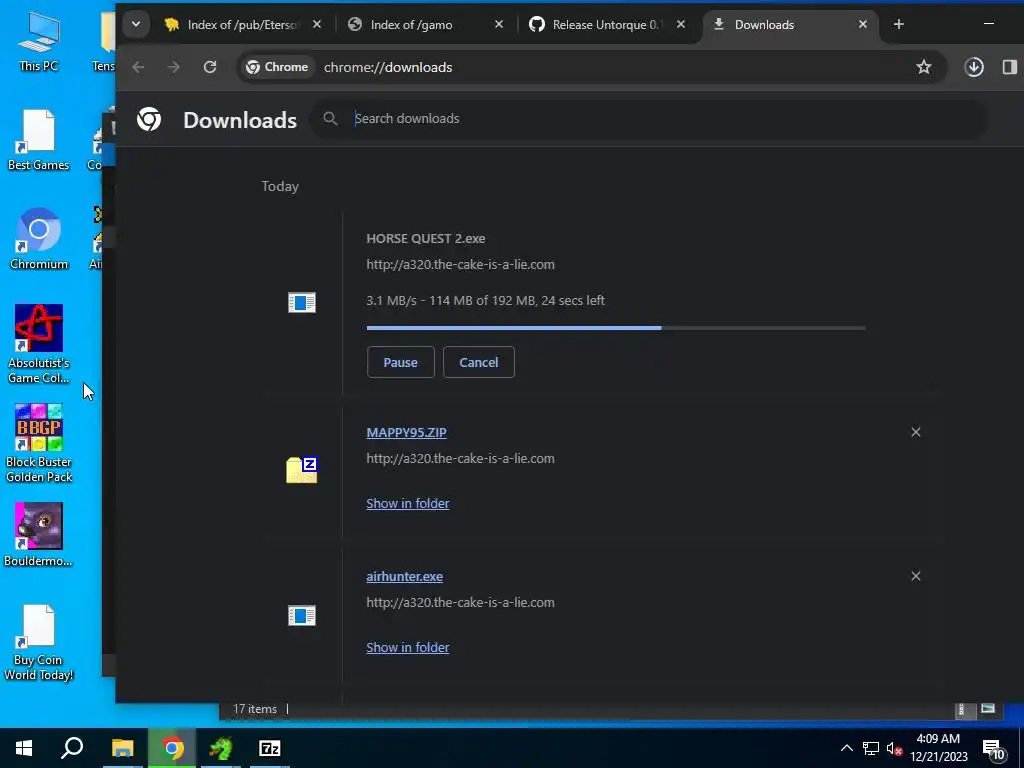Click the MAPPY95.ZIP zip folder icon

pyautogui.click(x=302, y=470)
